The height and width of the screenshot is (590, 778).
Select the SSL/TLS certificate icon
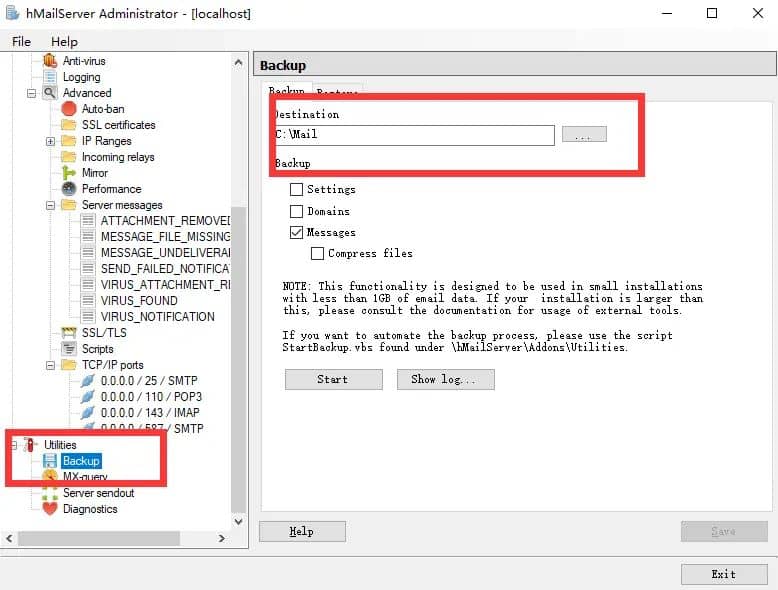tap(69, 333)
